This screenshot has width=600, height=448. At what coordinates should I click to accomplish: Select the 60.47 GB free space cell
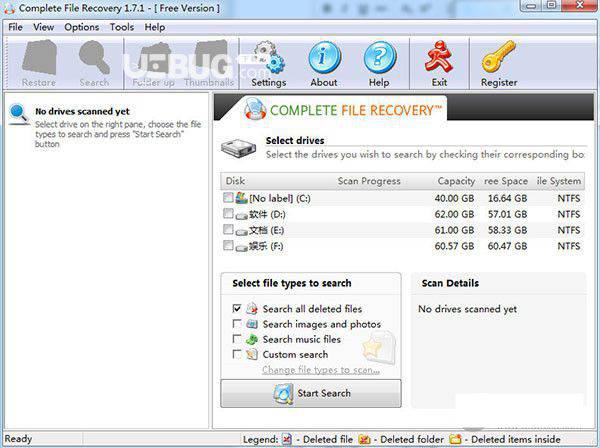(507, 246)
